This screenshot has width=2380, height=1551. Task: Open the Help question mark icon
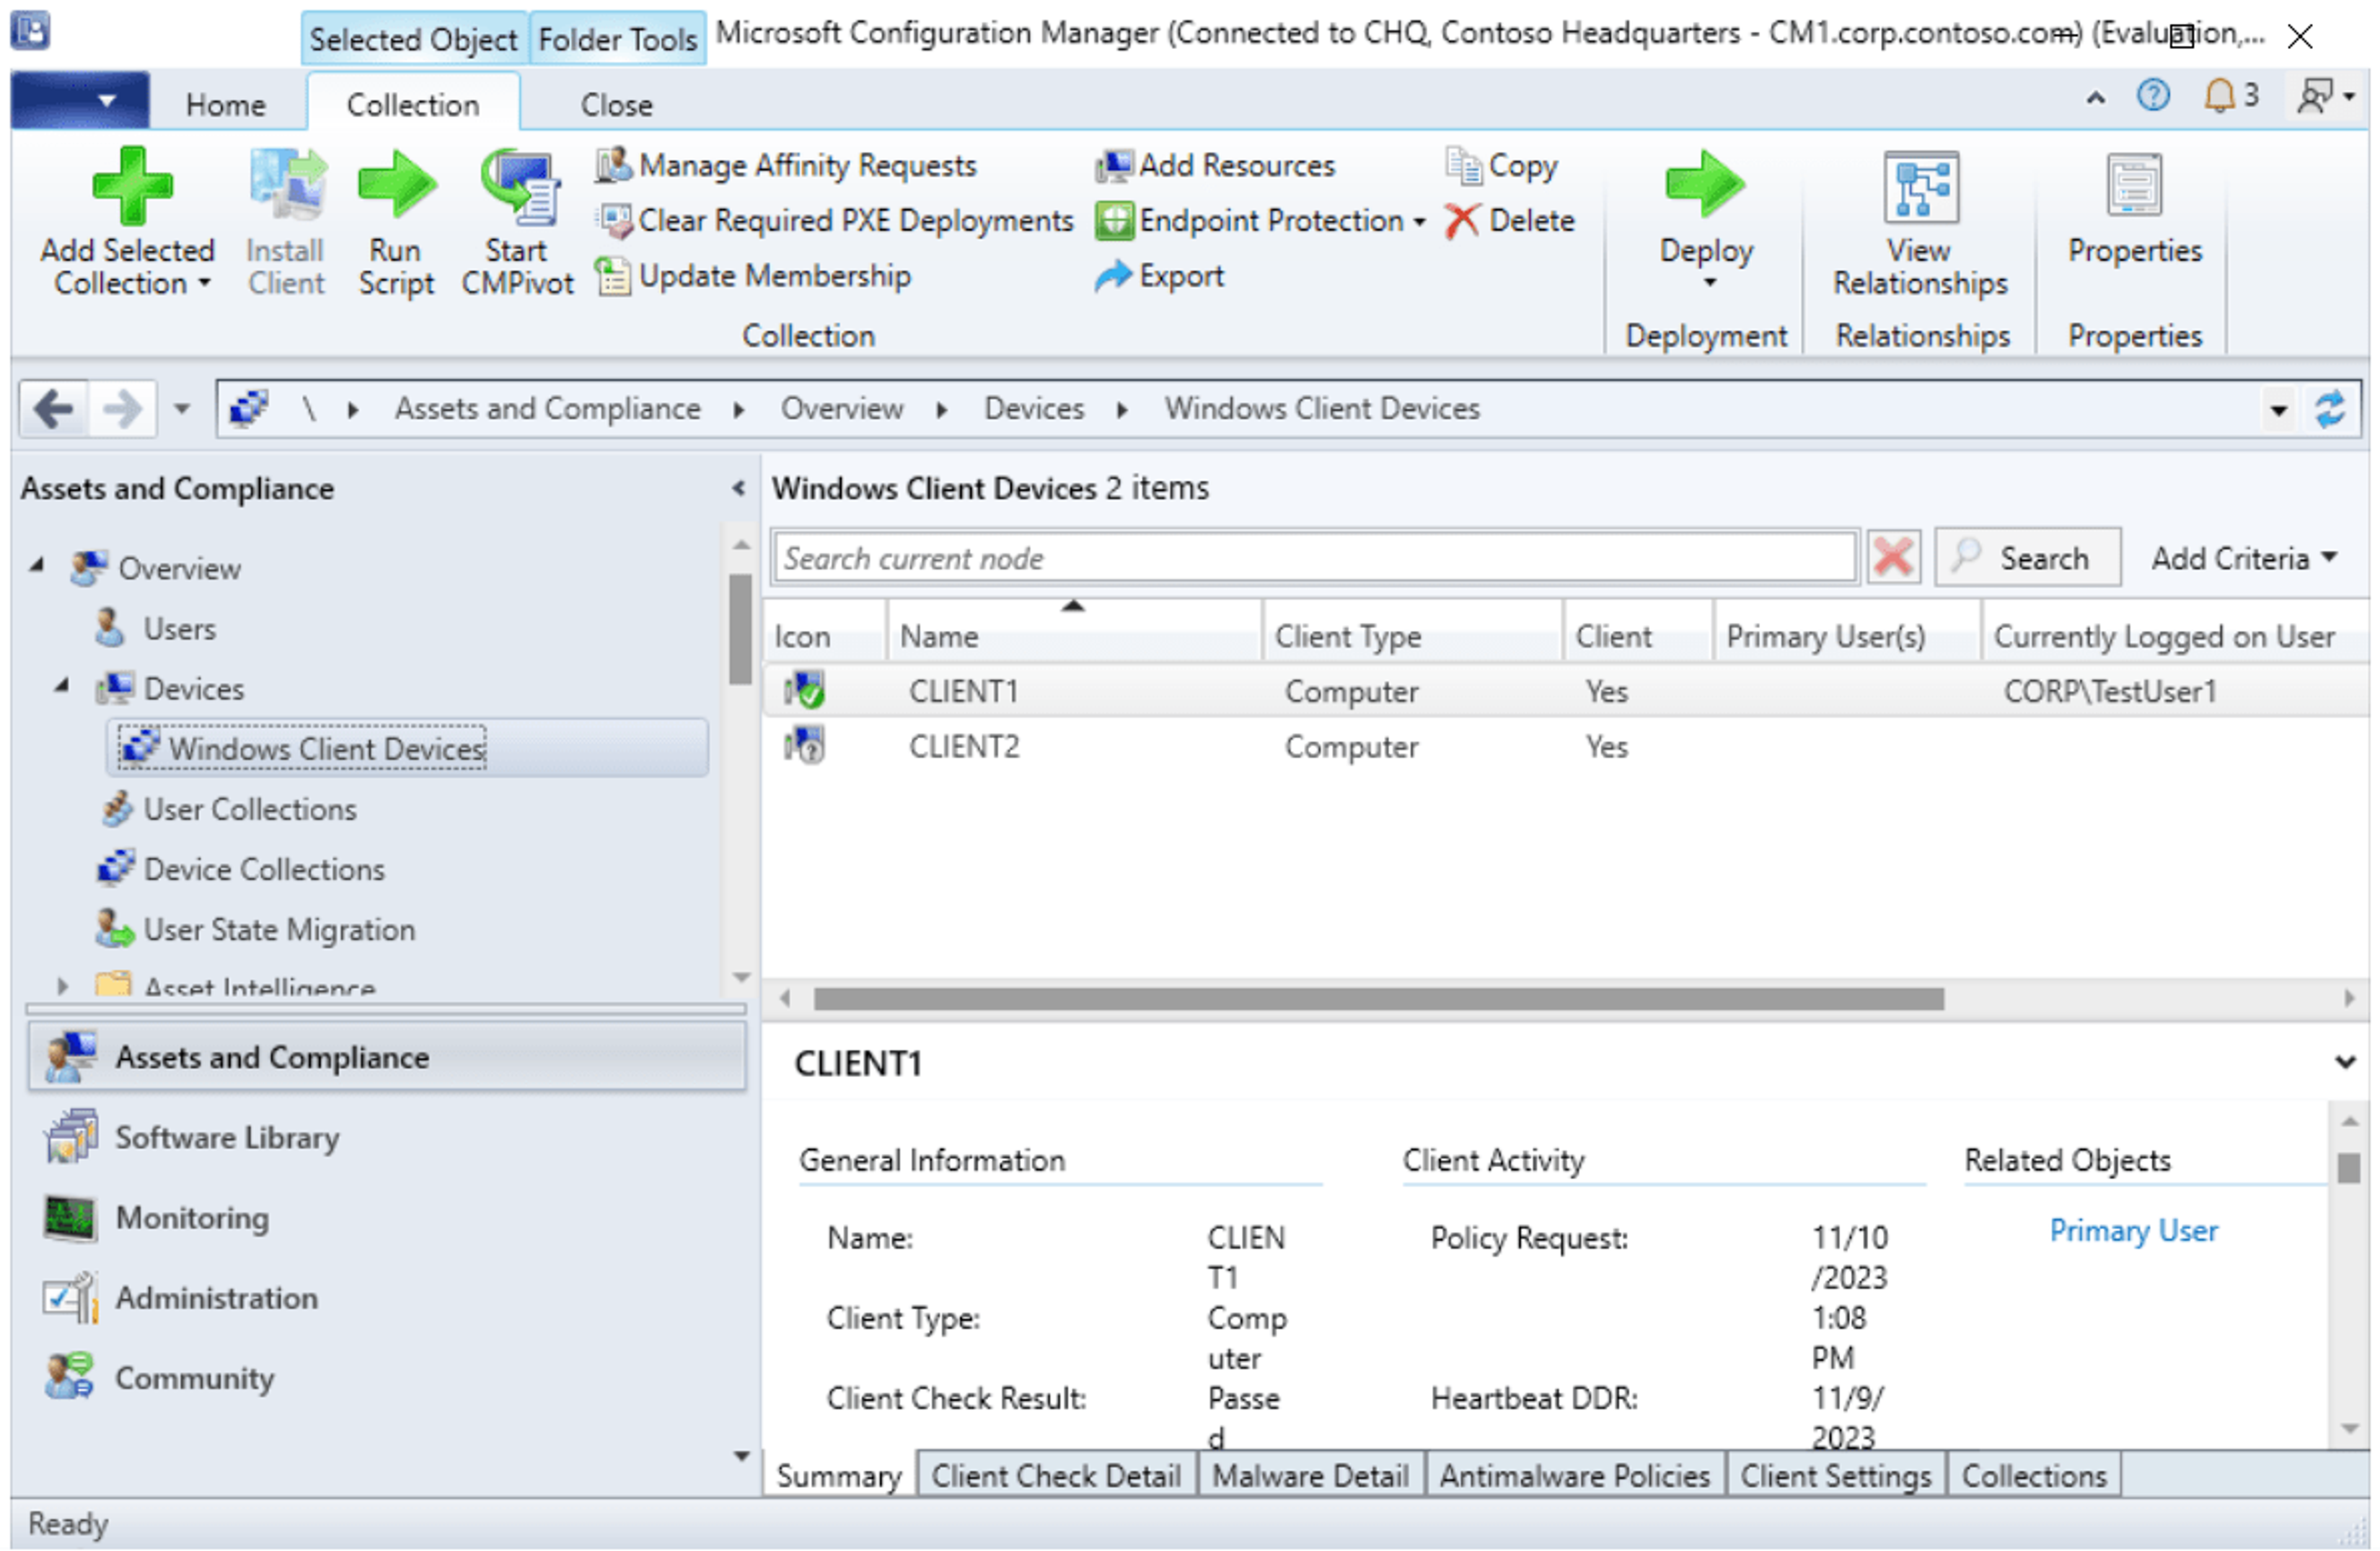coord(2154,96)
